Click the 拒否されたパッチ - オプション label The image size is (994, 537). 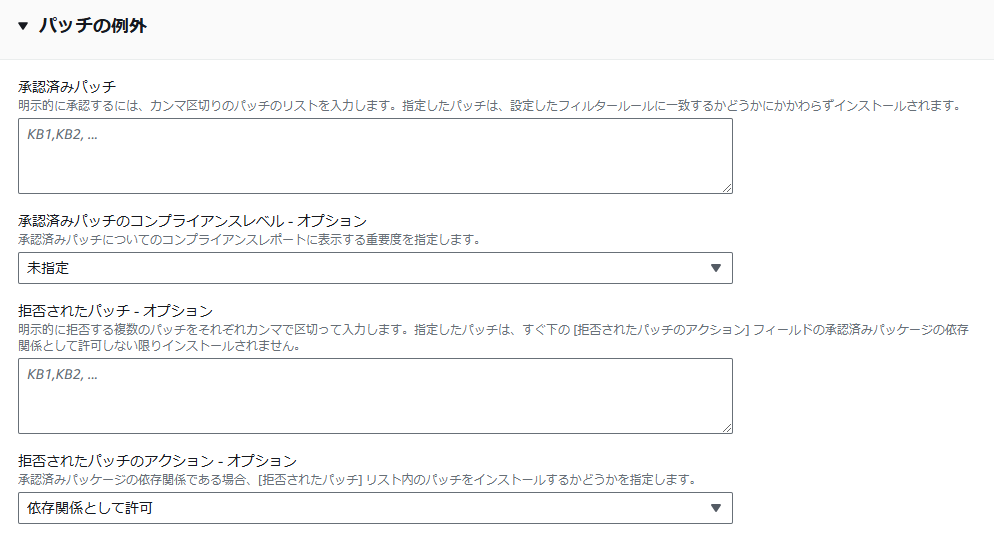tap(115, 311)
